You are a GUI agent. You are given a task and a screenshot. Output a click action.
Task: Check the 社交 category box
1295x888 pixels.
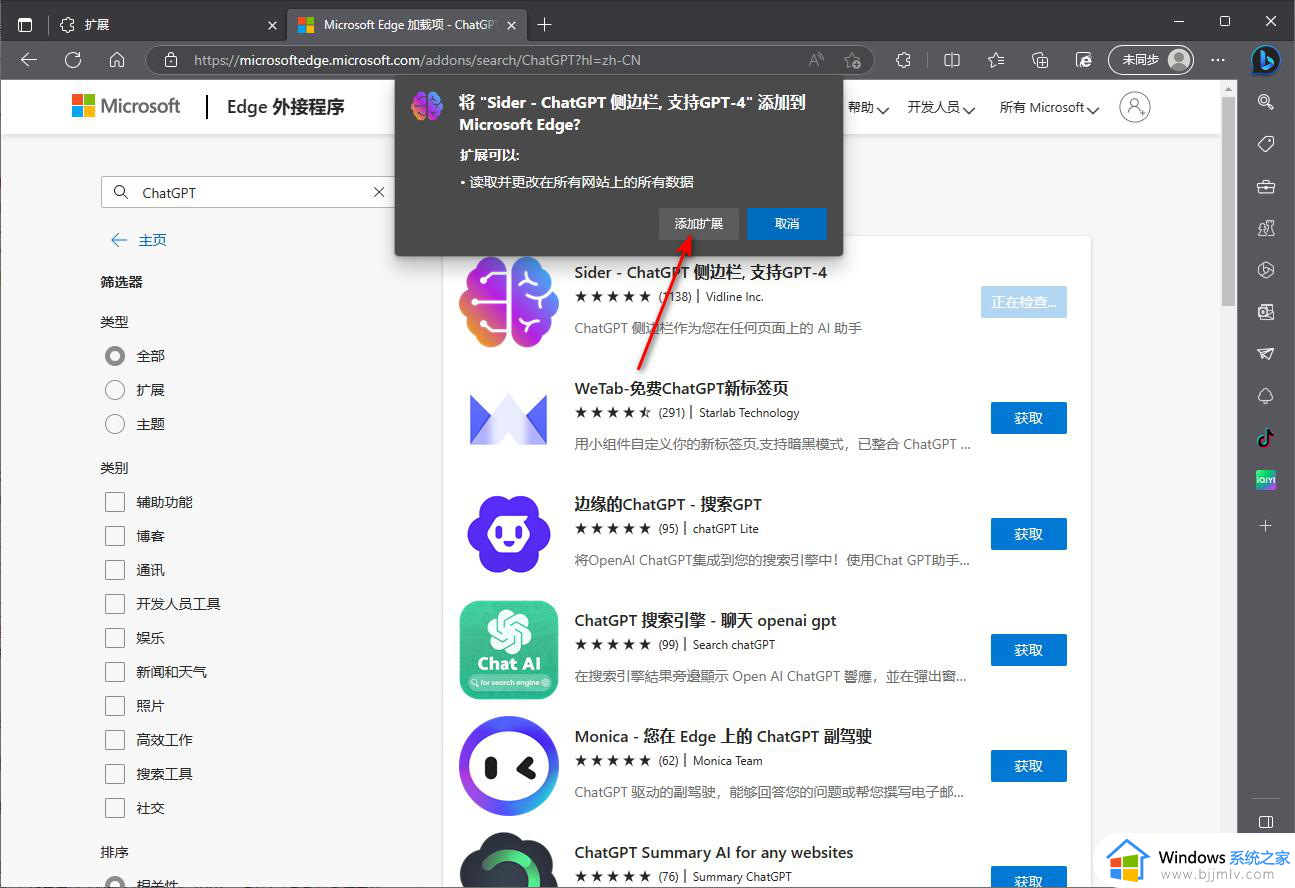pos(115,808)
